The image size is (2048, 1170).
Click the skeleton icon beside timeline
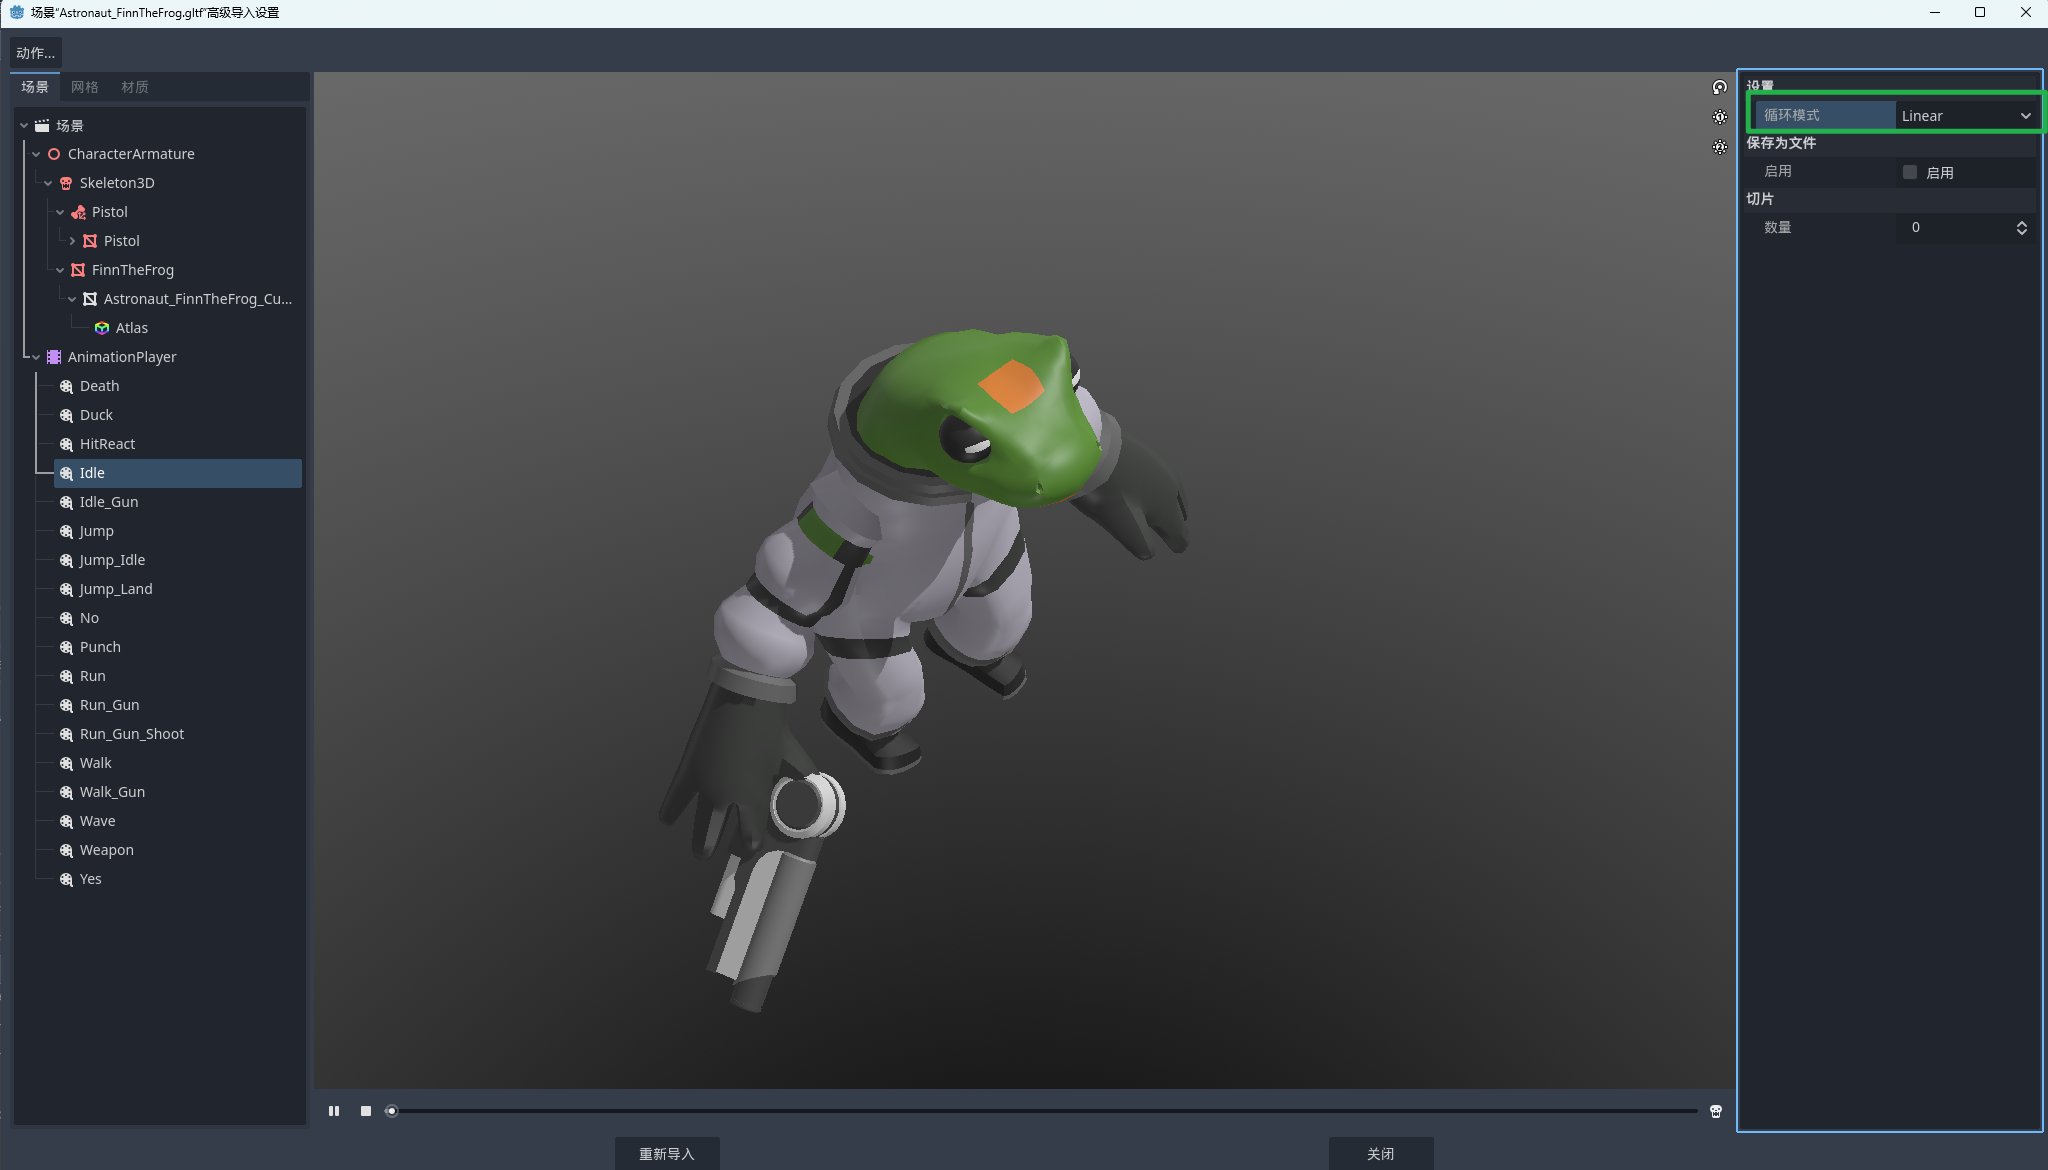[1716, 1111]
